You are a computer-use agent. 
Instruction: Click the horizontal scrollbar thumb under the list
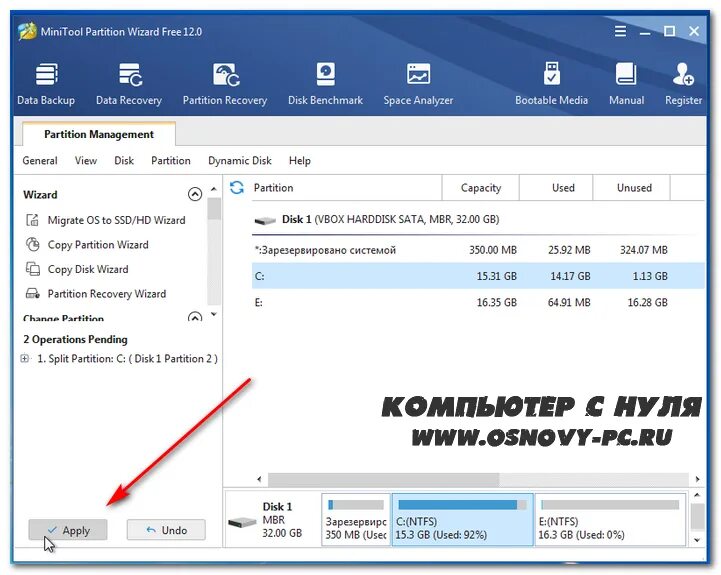point(384,479)
